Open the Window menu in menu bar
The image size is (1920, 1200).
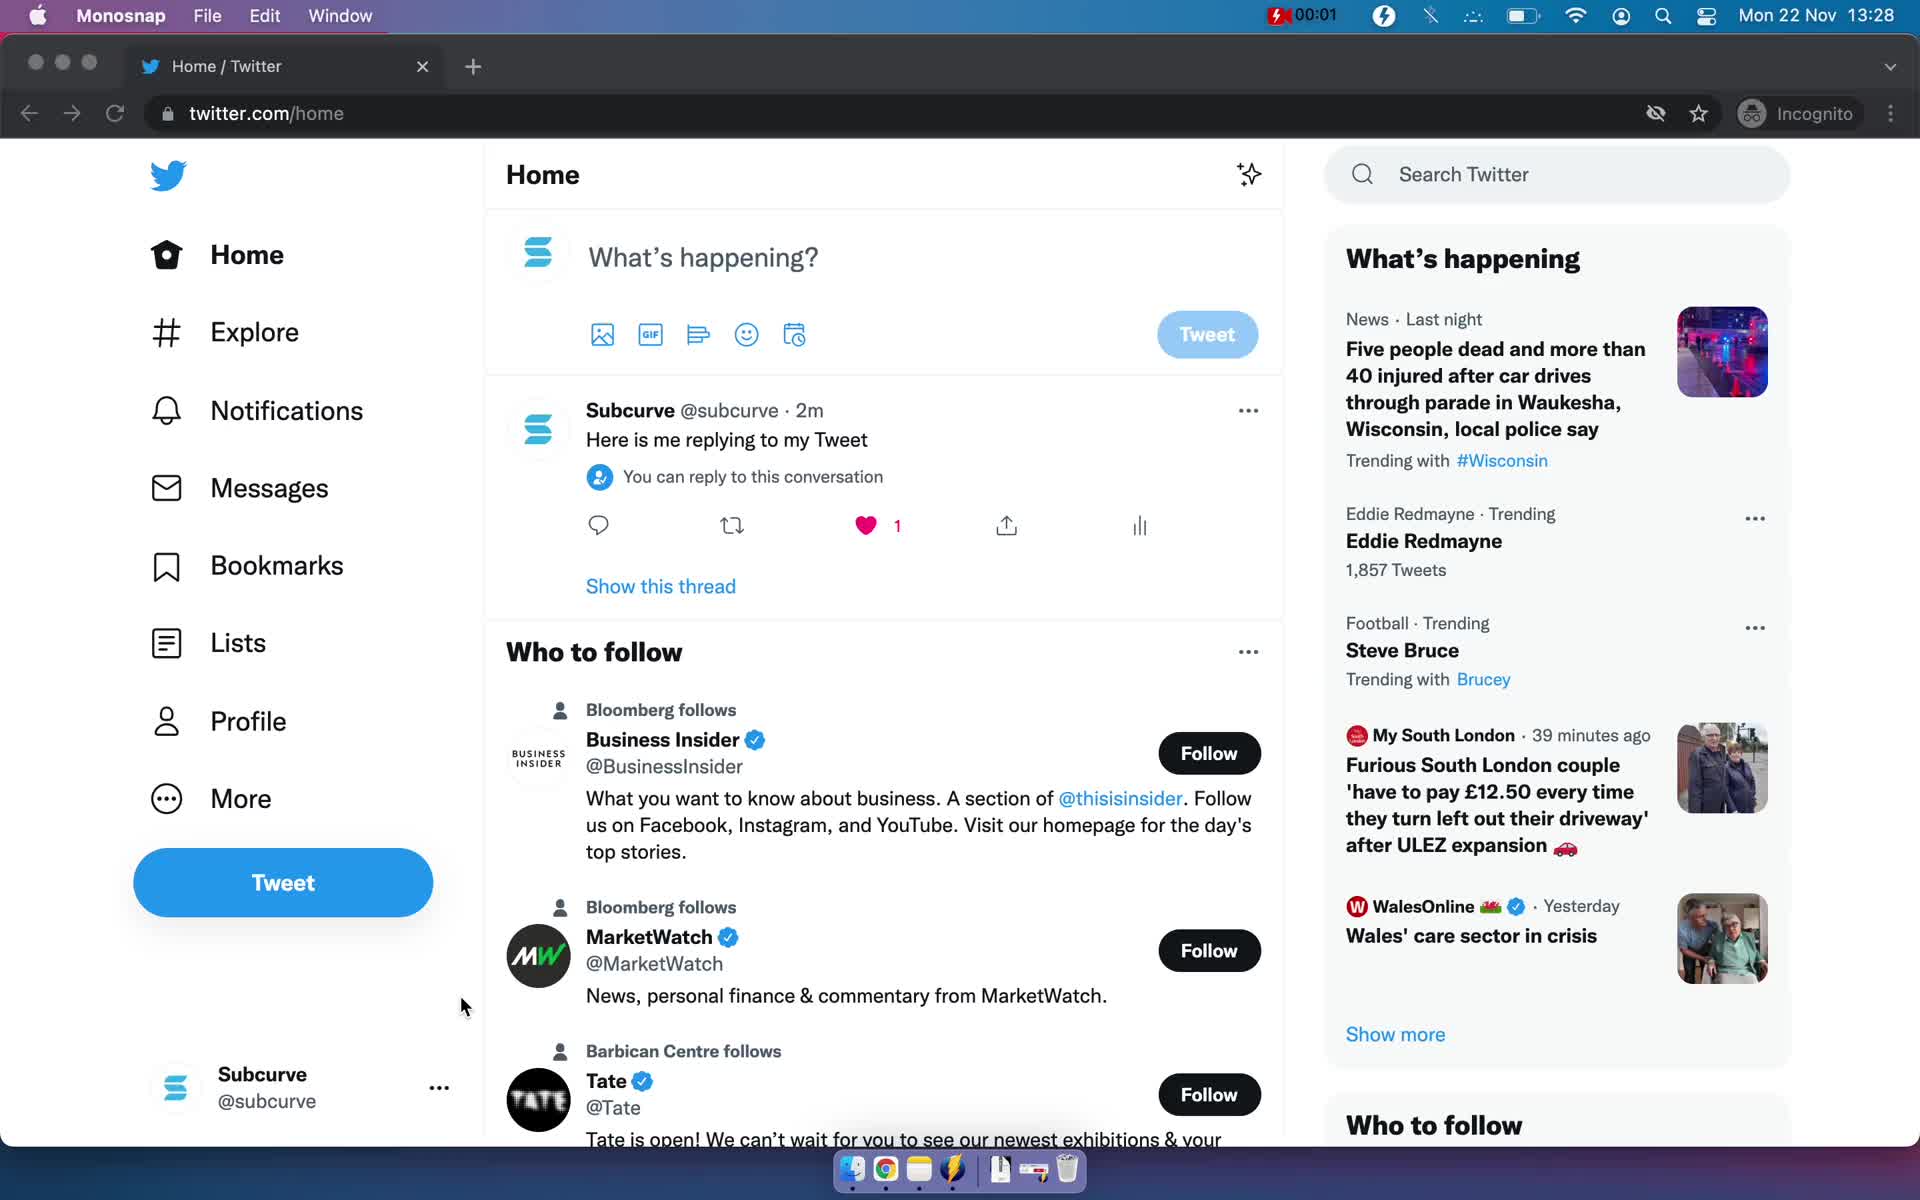pyautogui.click(x=340, y=16)
